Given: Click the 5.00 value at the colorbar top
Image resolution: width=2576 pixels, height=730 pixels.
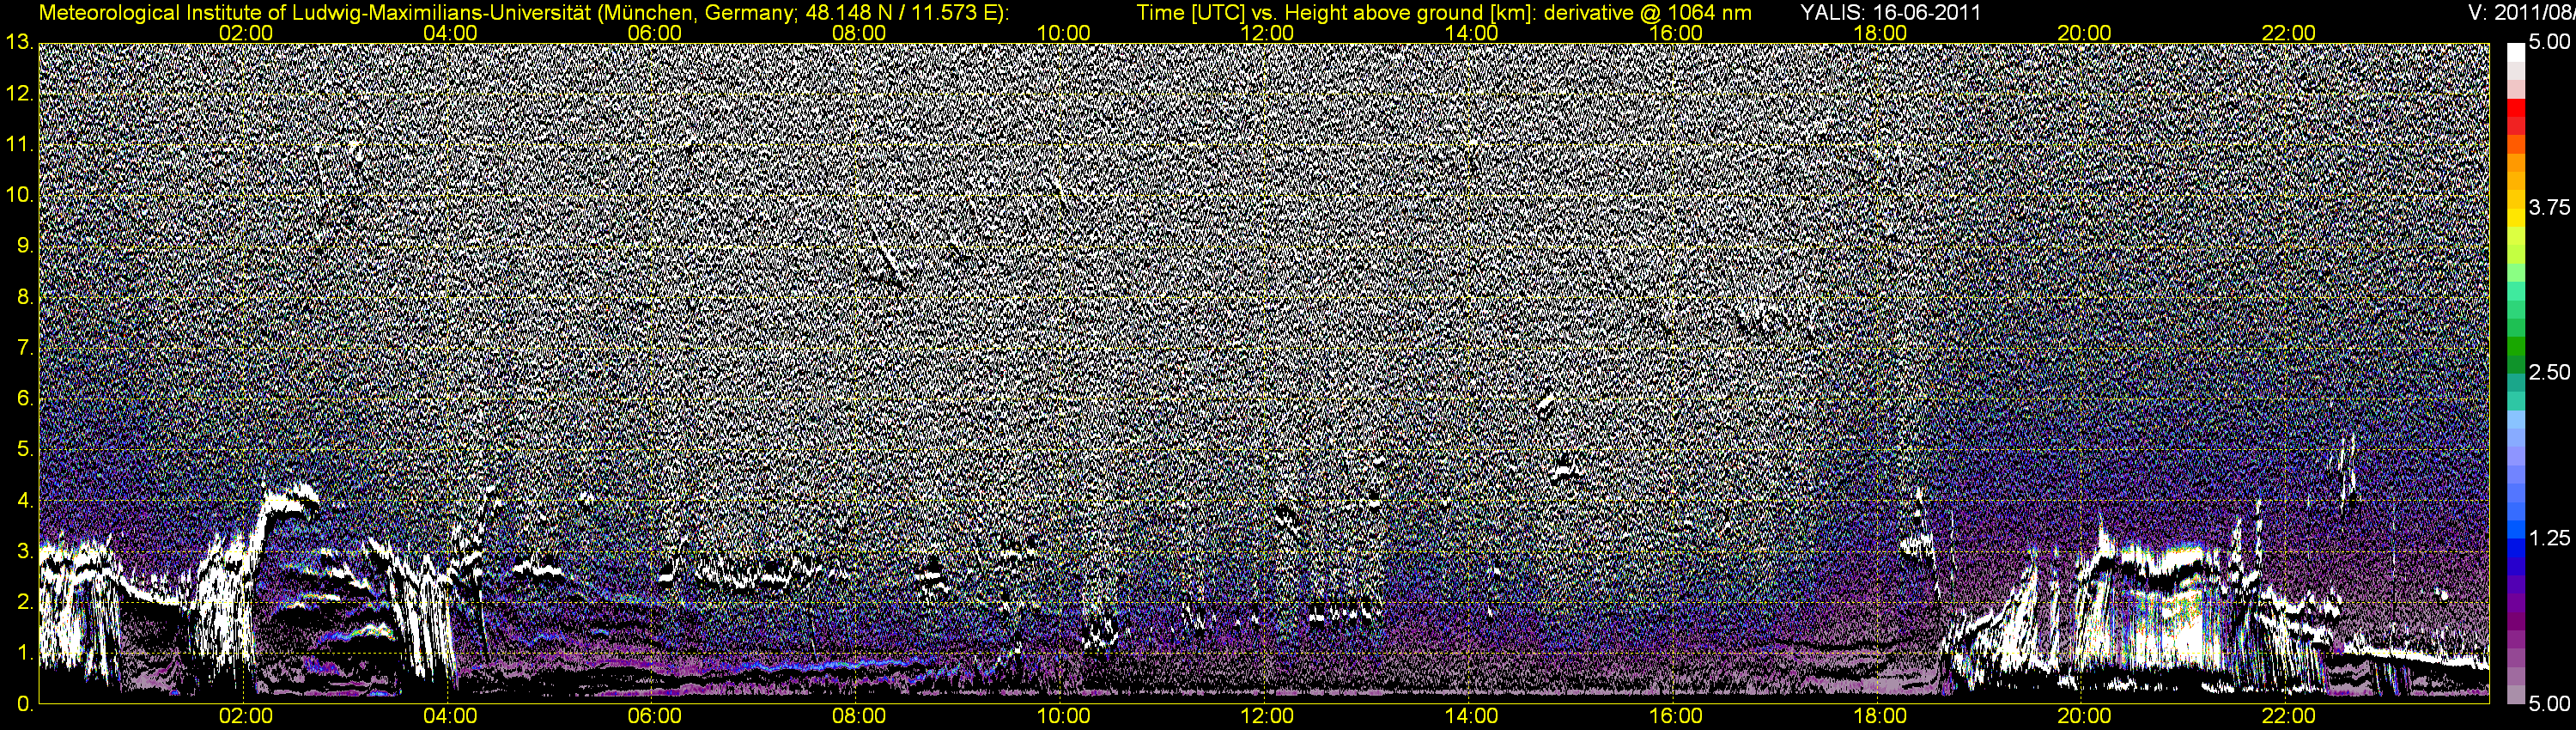Looking at the screenshot, I should pos(2549,42).
